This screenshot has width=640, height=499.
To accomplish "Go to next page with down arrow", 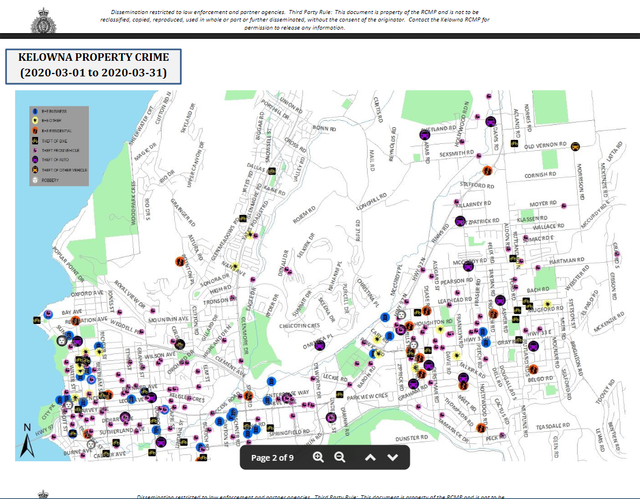I will (393, 457).
